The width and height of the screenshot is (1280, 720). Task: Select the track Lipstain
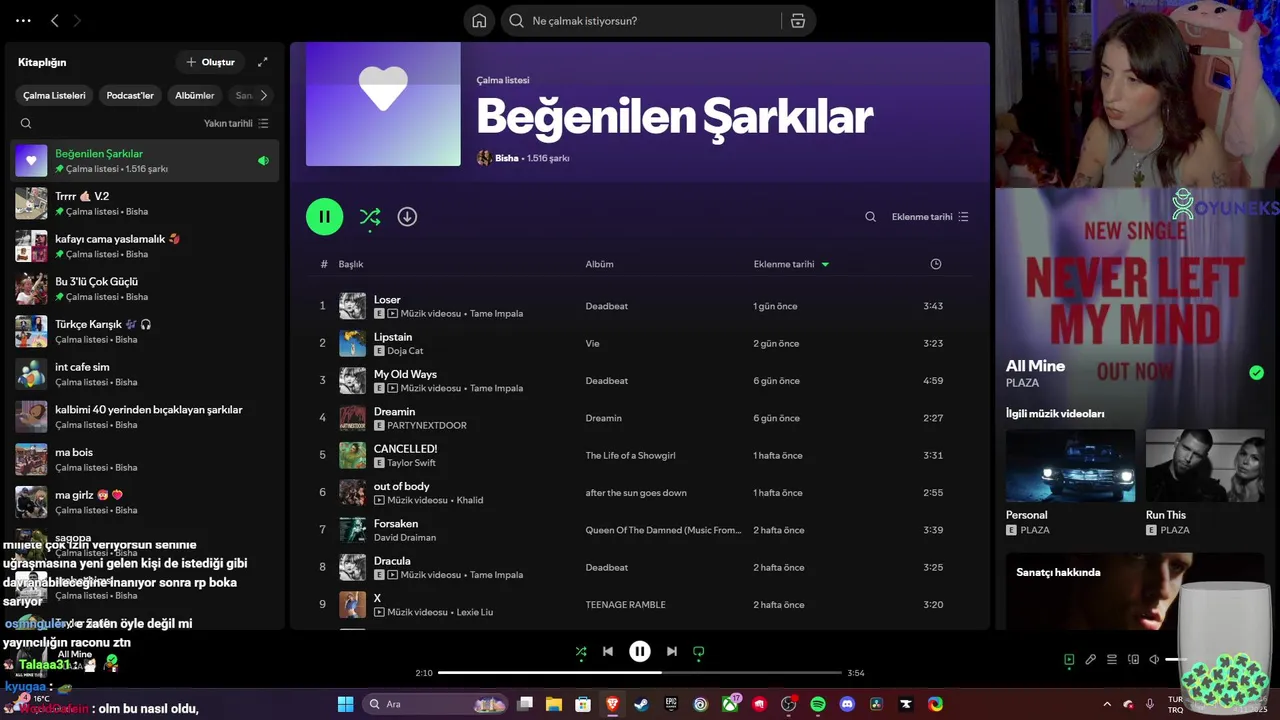tap(393, 337)
